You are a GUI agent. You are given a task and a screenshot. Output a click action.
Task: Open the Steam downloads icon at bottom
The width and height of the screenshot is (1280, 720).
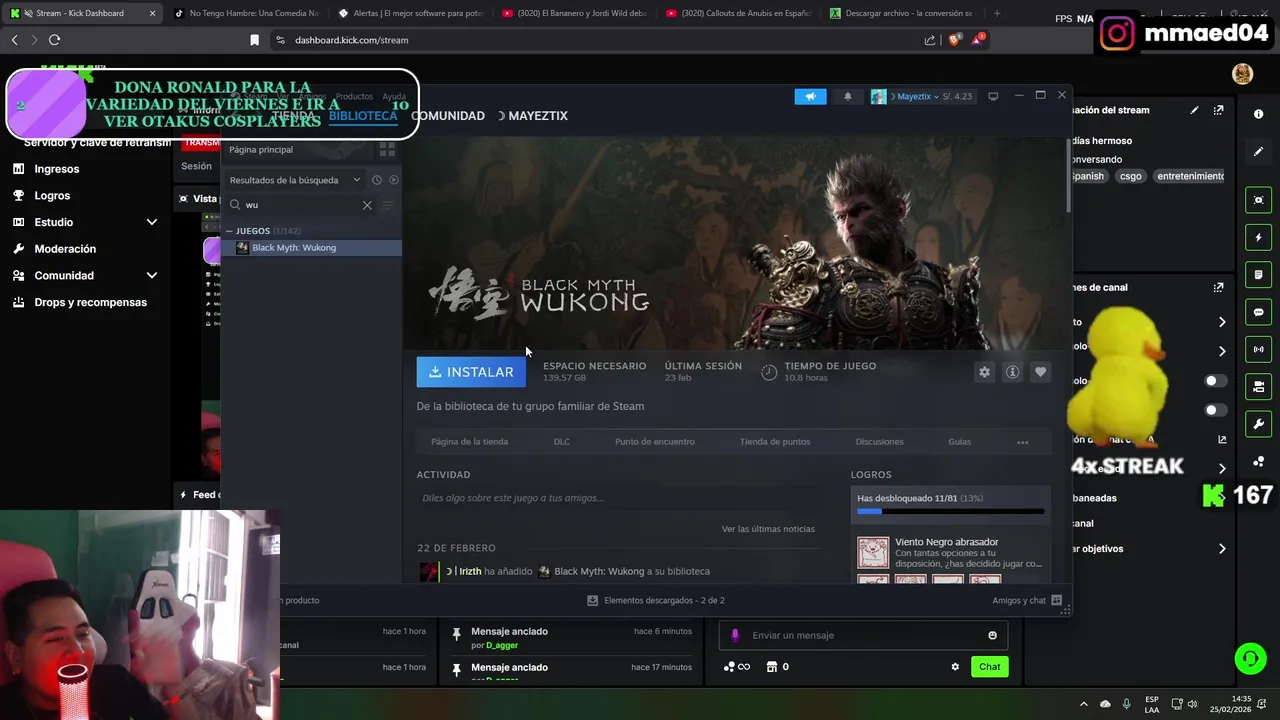592,600
